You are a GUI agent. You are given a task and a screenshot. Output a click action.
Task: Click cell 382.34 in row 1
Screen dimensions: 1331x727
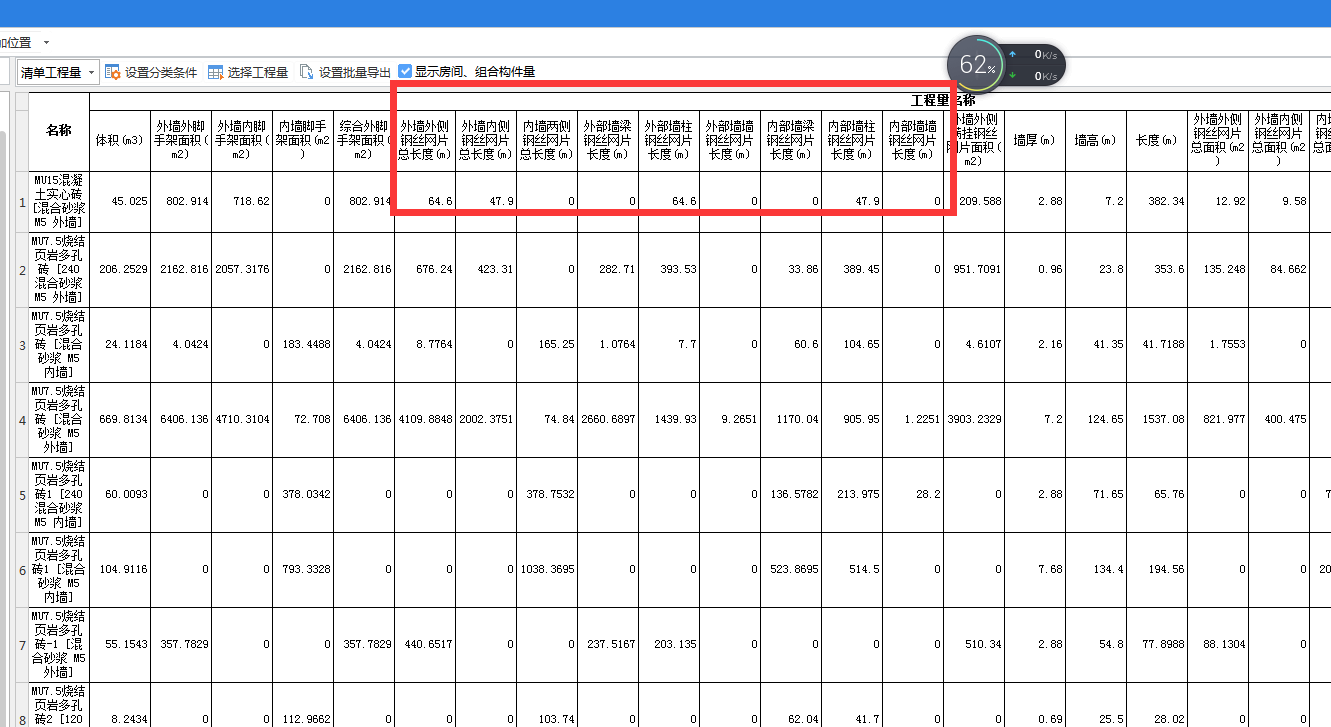pyautogui.click(x=1157, y=202)
